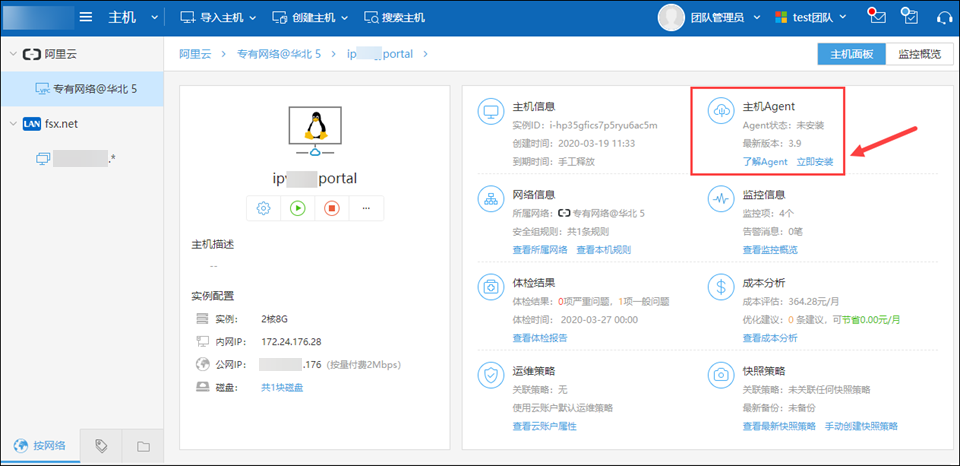Click the 立即安装 link

pos(815,162)
